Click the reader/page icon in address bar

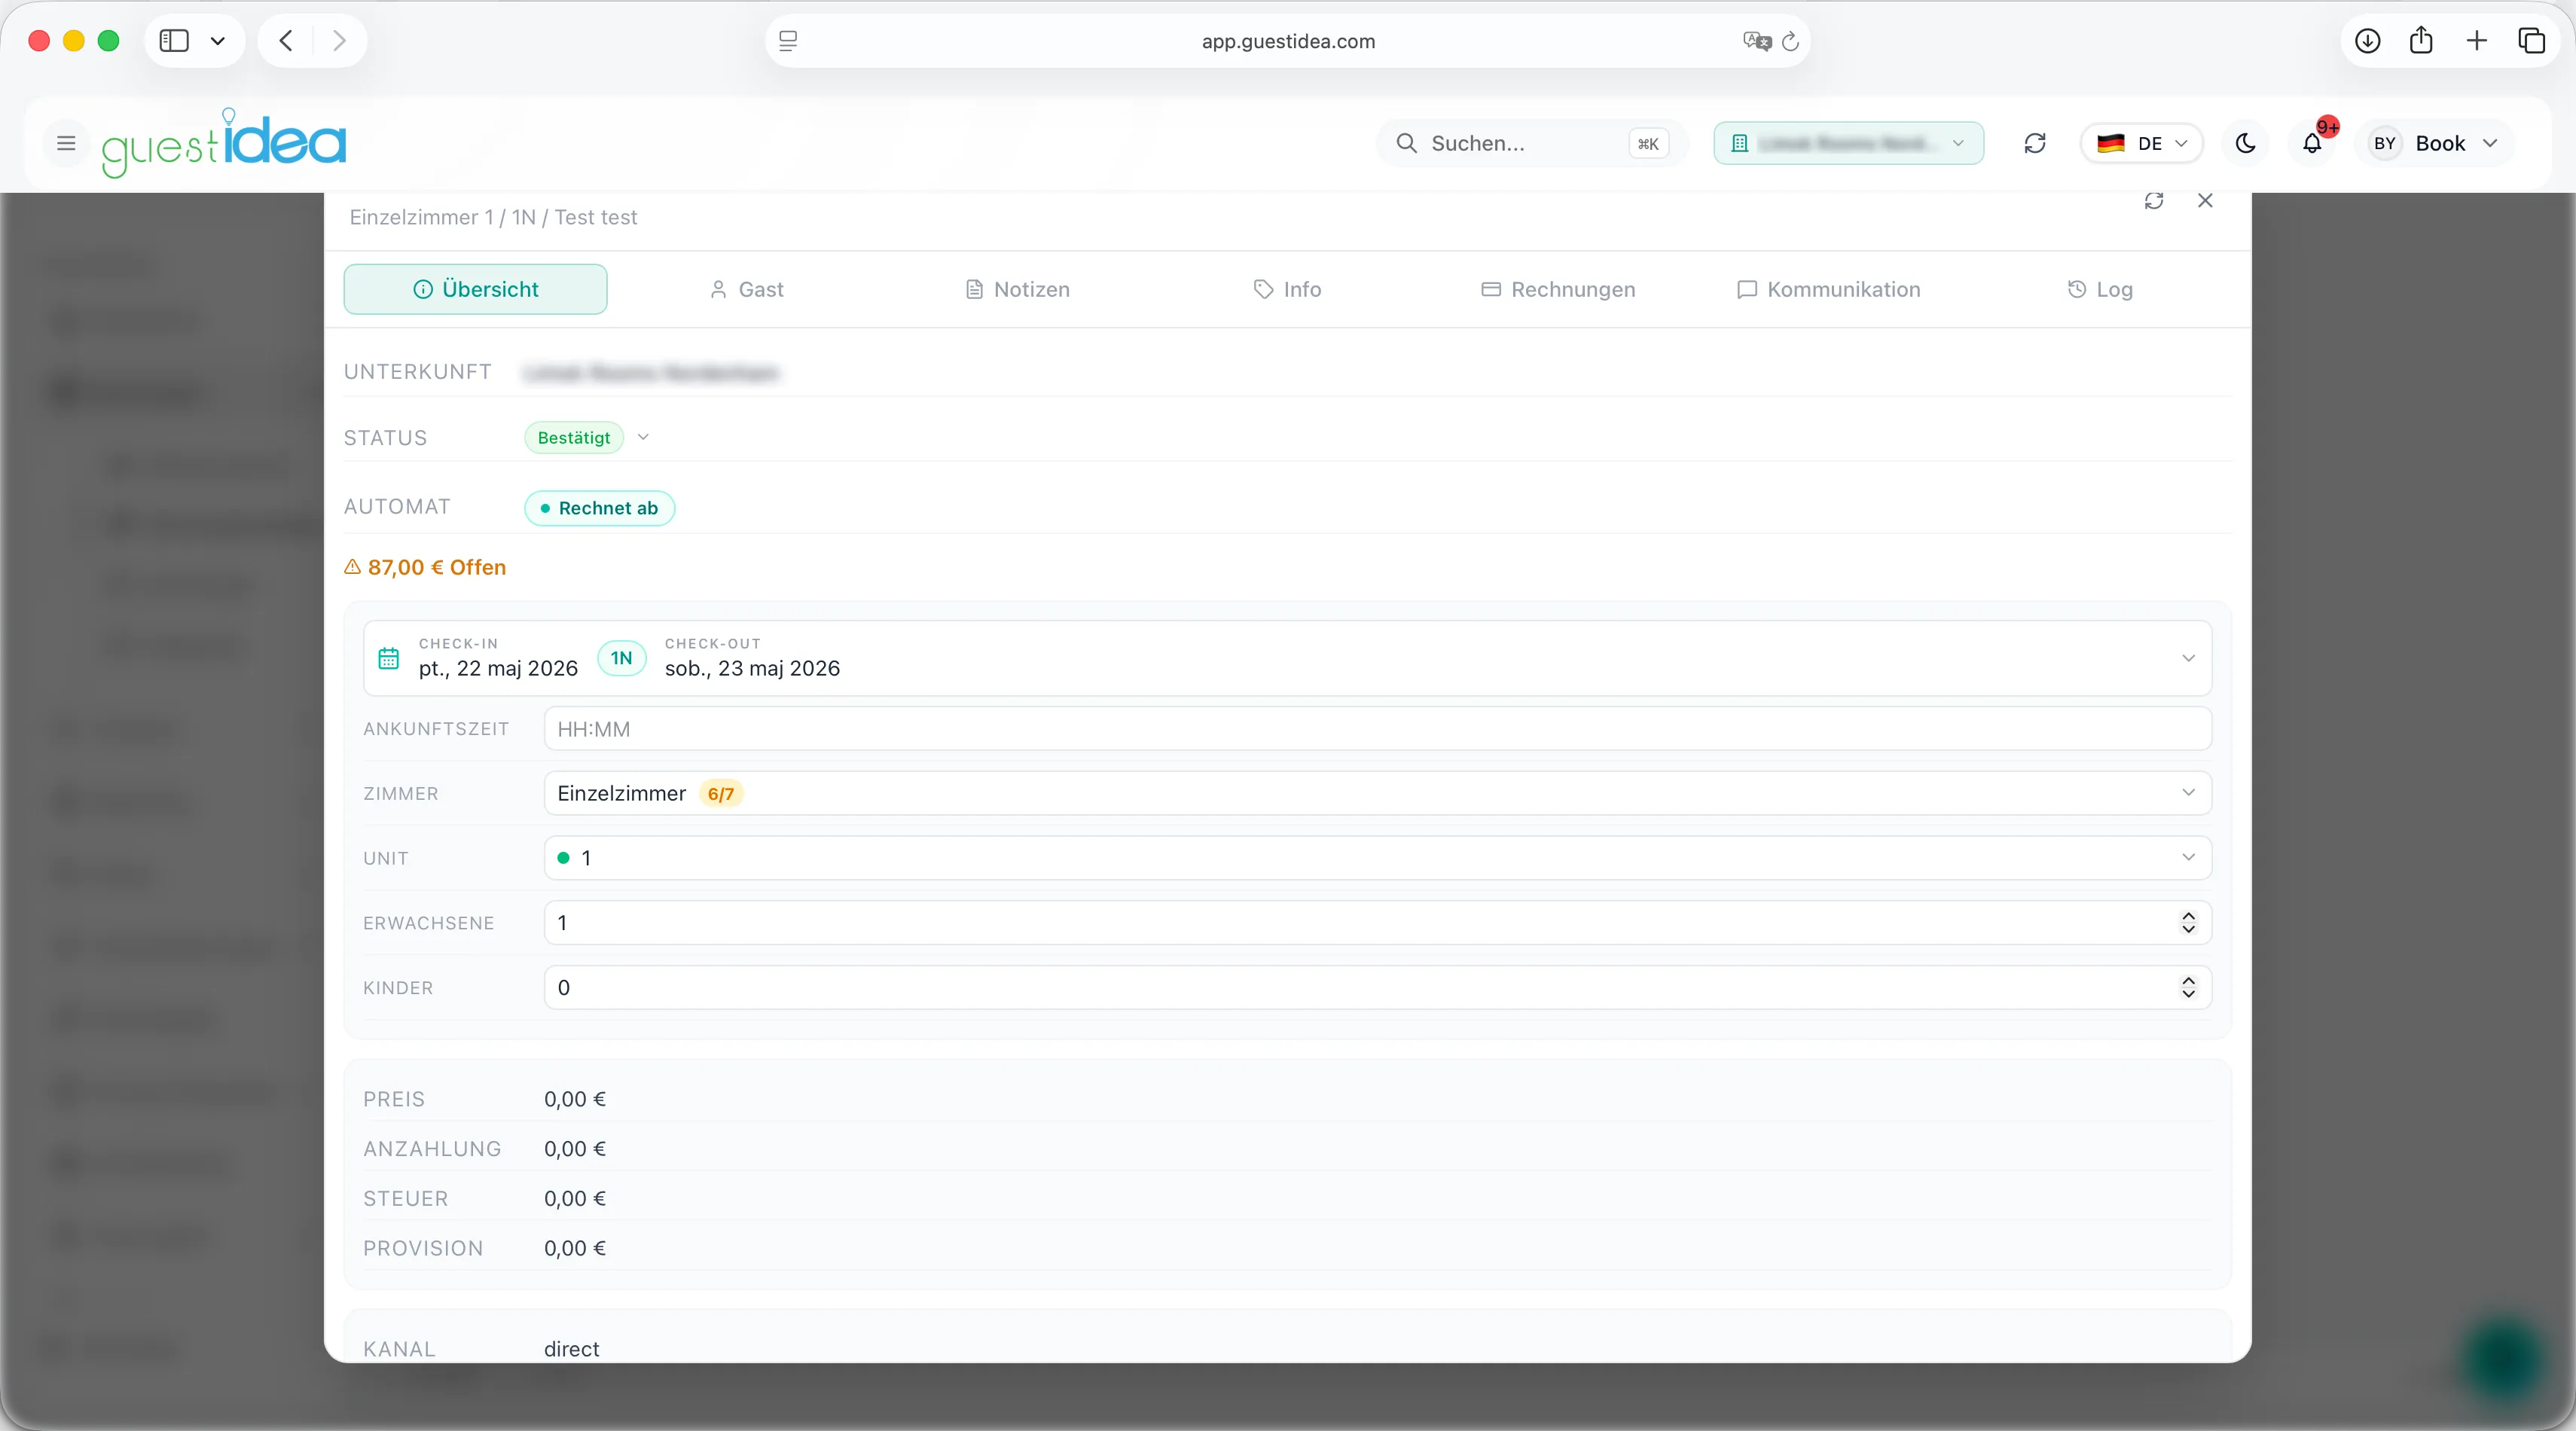click(788, 41)
